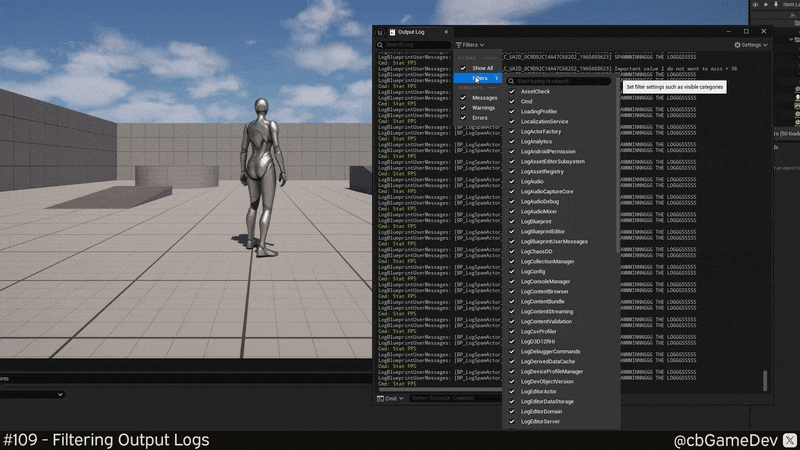Select the mannequin character in the viewport
The width and height of the screenshot is (800, 450).
(x=262, y=177)
